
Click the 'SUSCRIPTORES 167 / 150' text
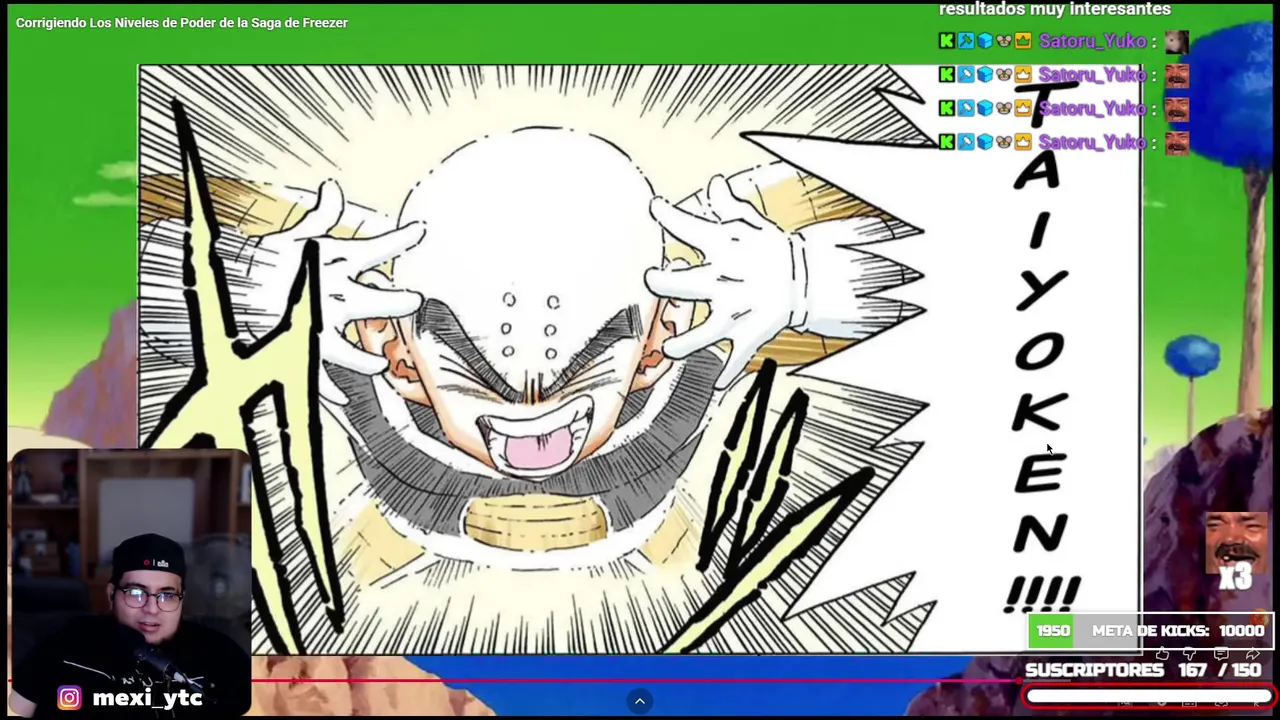click(x=1143, y=670)
